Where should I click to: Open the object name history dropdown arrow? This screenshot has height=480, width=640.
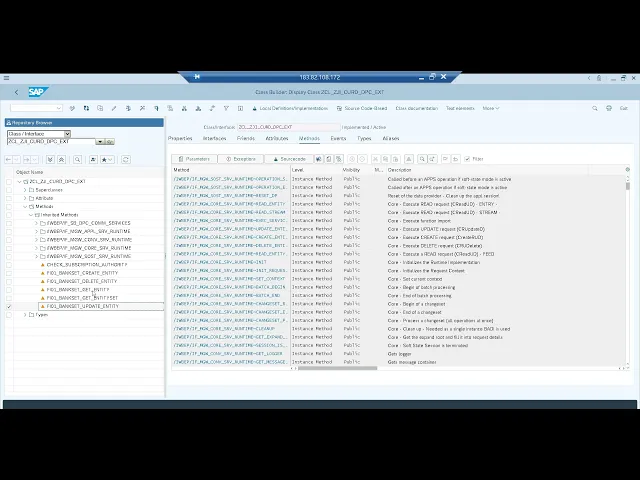[x=100, y=142]
